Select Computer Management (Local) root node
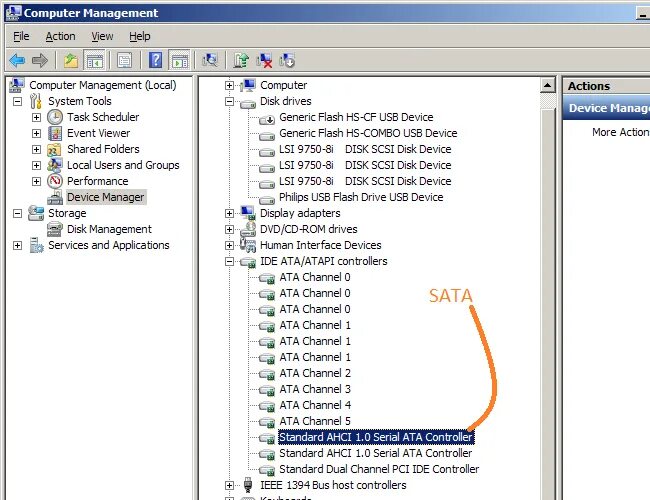Viewport: 650px width, 500px height. [103, 85]
